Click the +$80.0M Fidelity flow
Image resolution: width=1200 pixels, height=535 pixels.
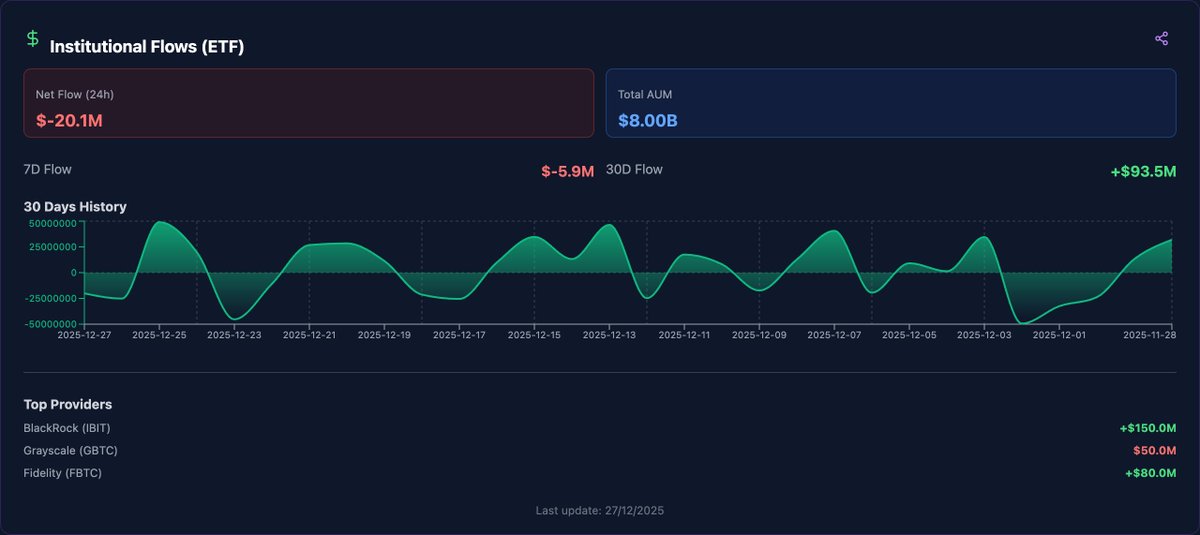pyautogui.click(x=1151, y=472)
